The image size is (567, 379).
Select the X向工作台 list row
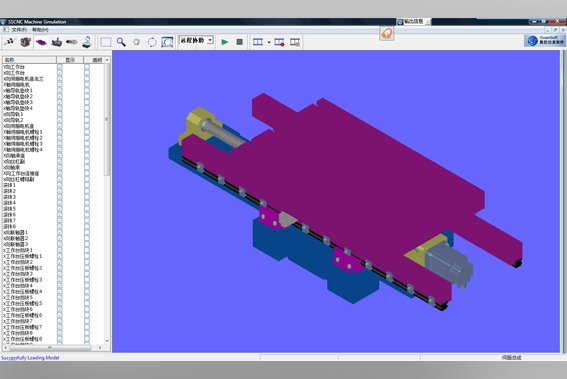(x=14, y=73)
